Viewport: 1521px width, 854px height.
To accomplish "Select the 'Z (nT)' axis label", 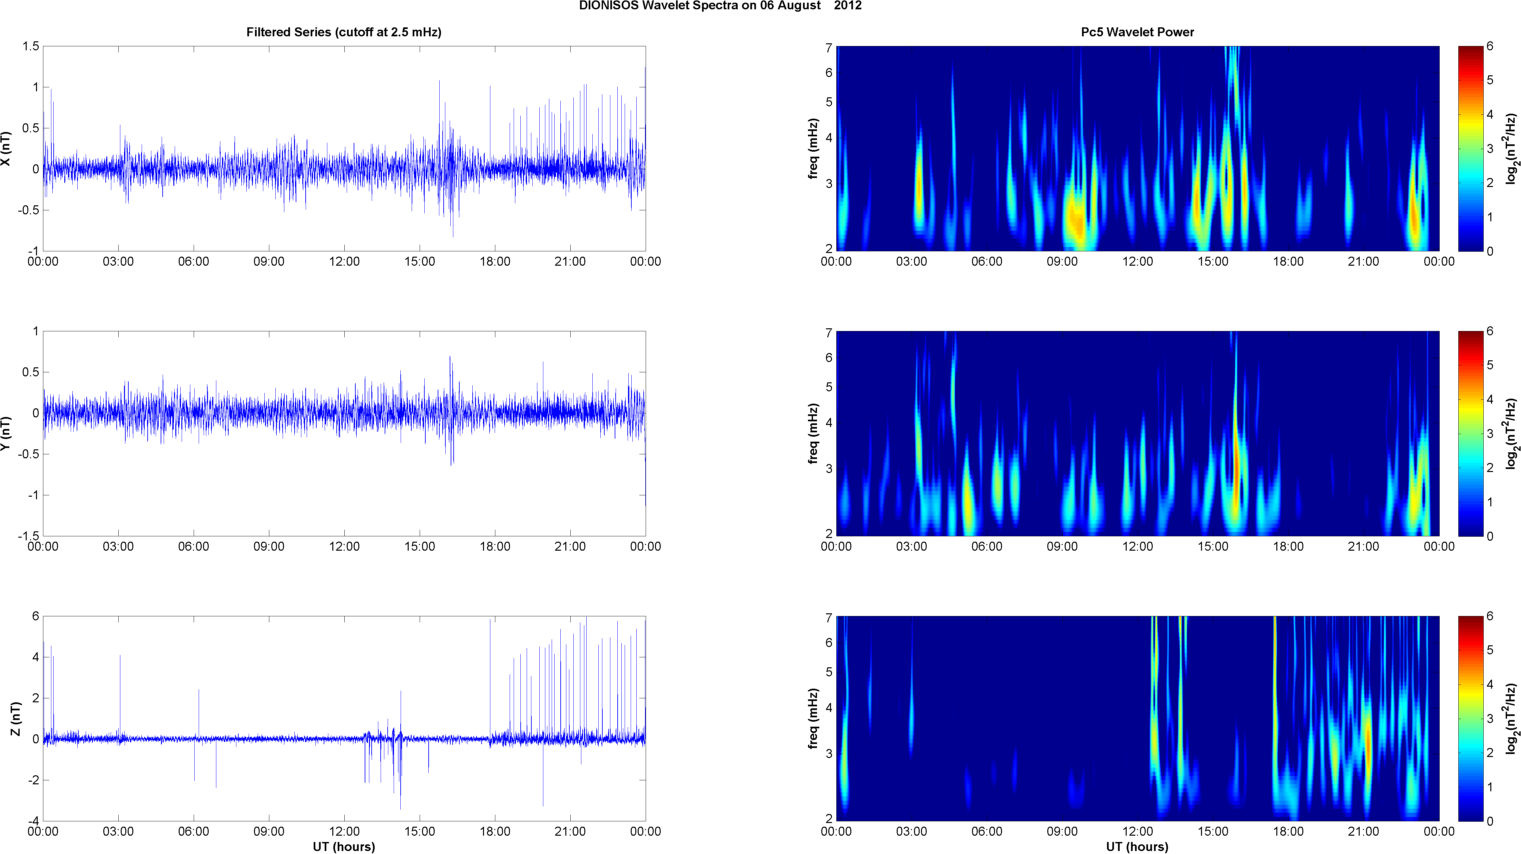I will tap(16, 718).
